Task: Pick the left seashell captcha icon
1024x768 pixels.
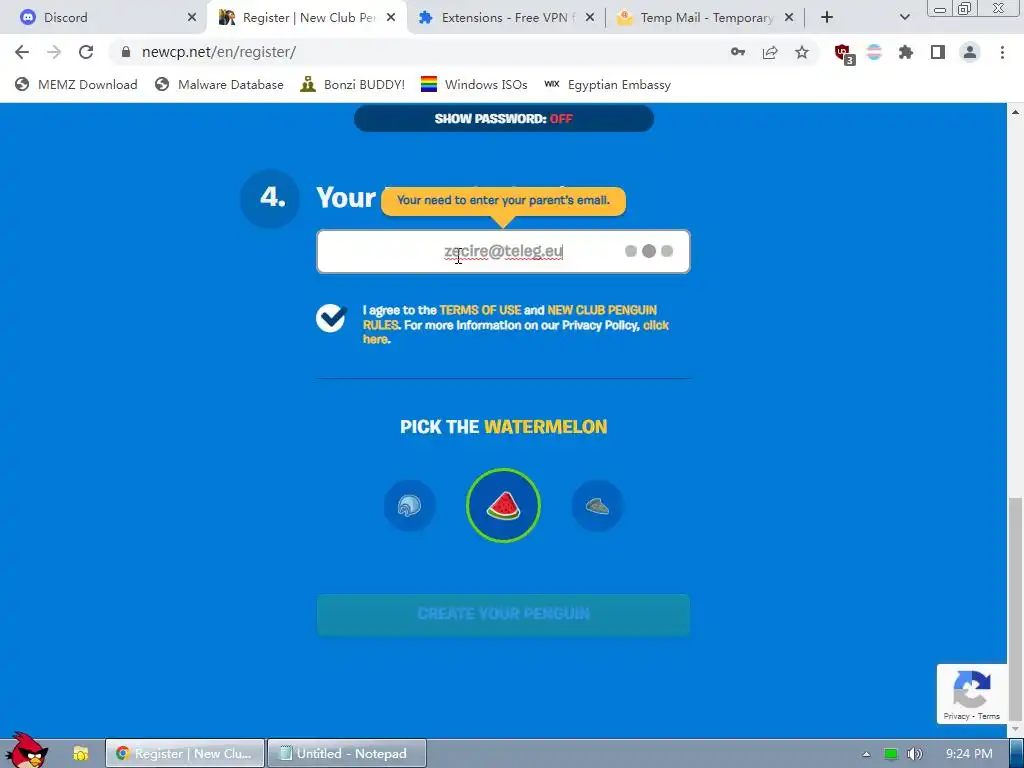Action: [409, 505]
